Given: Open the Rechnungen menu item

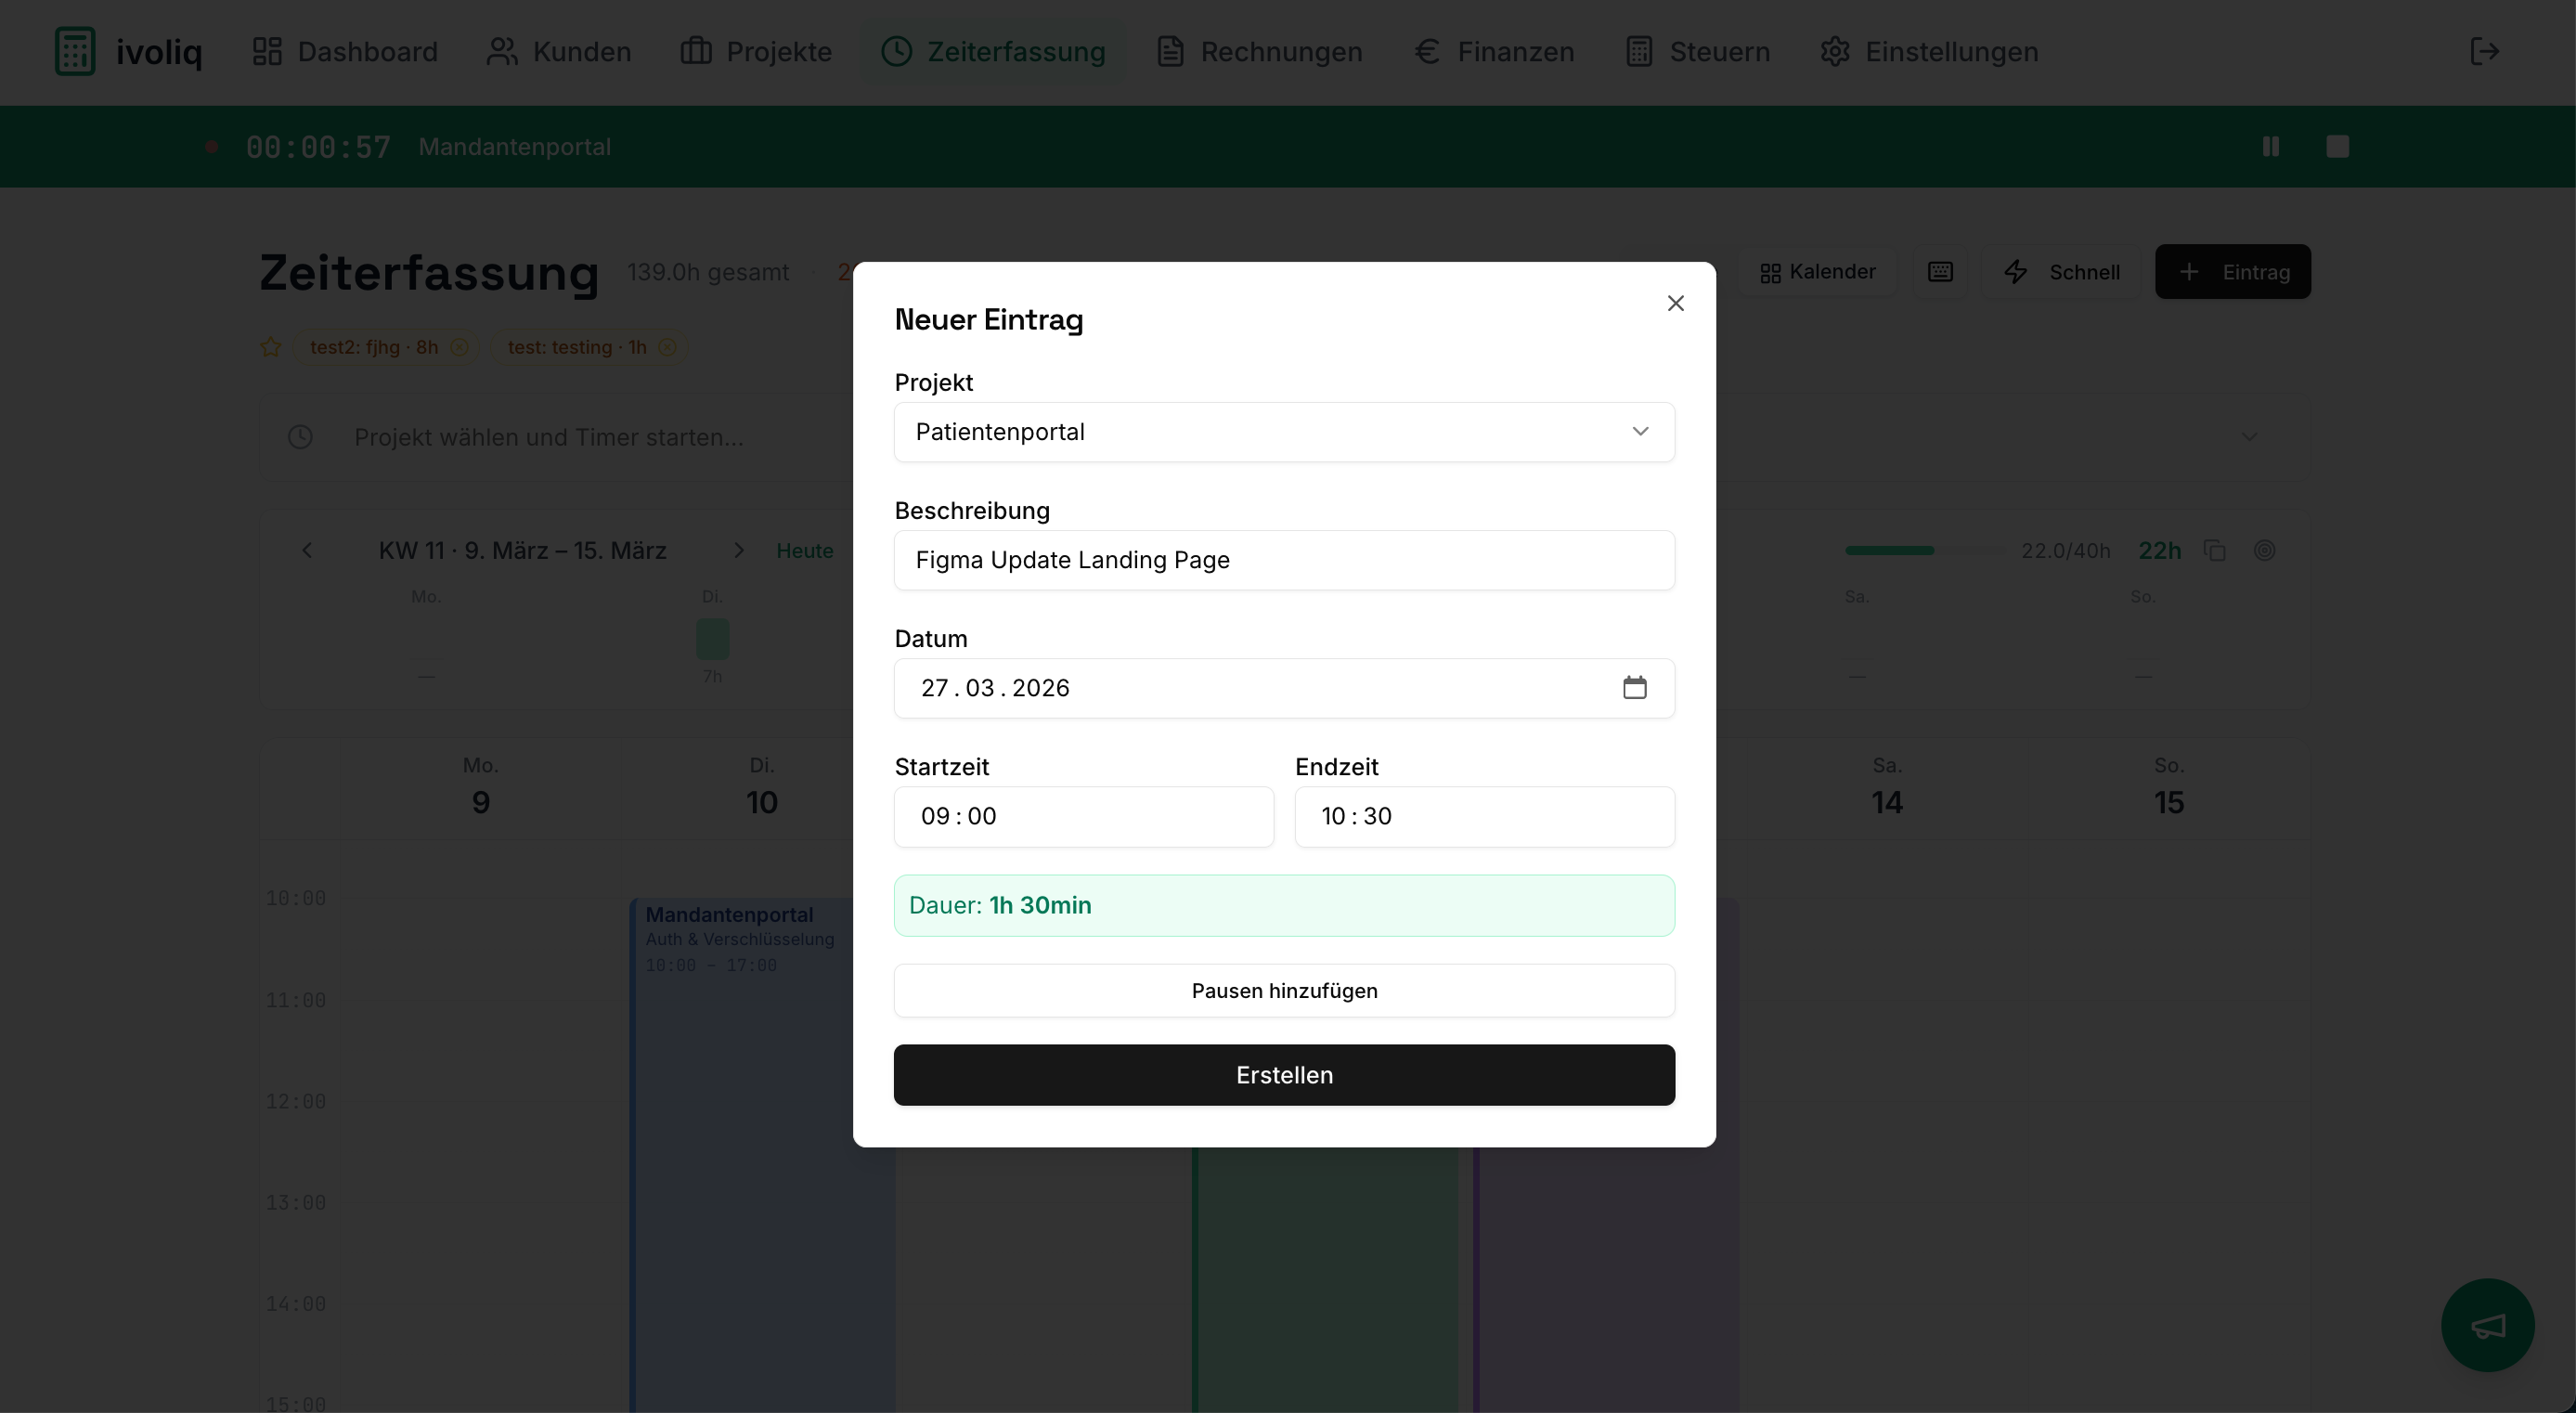Looking at the screenshot, I should pyautogui.click(x=1259, y=52).
